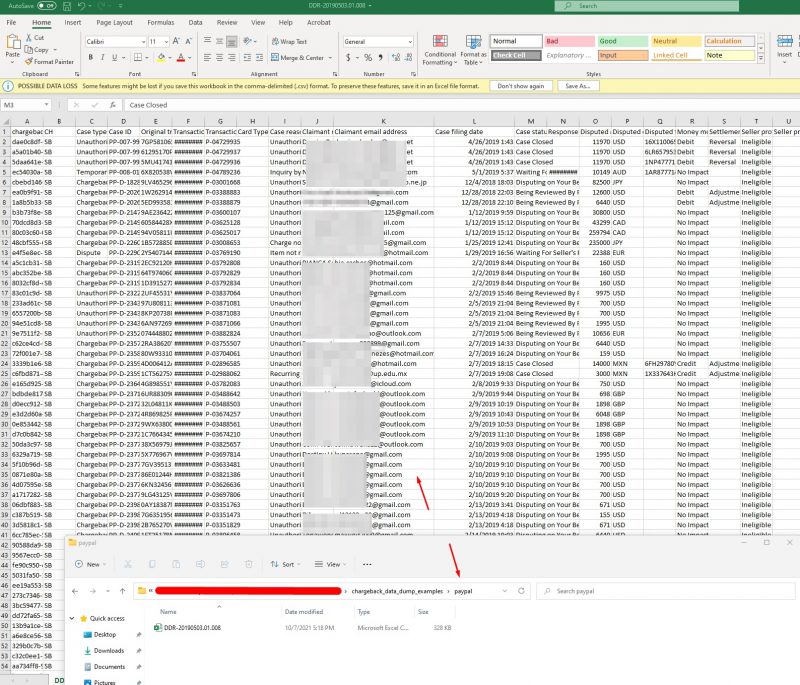
Task: Apply the Bad cell style swatch
Action: 565,41
